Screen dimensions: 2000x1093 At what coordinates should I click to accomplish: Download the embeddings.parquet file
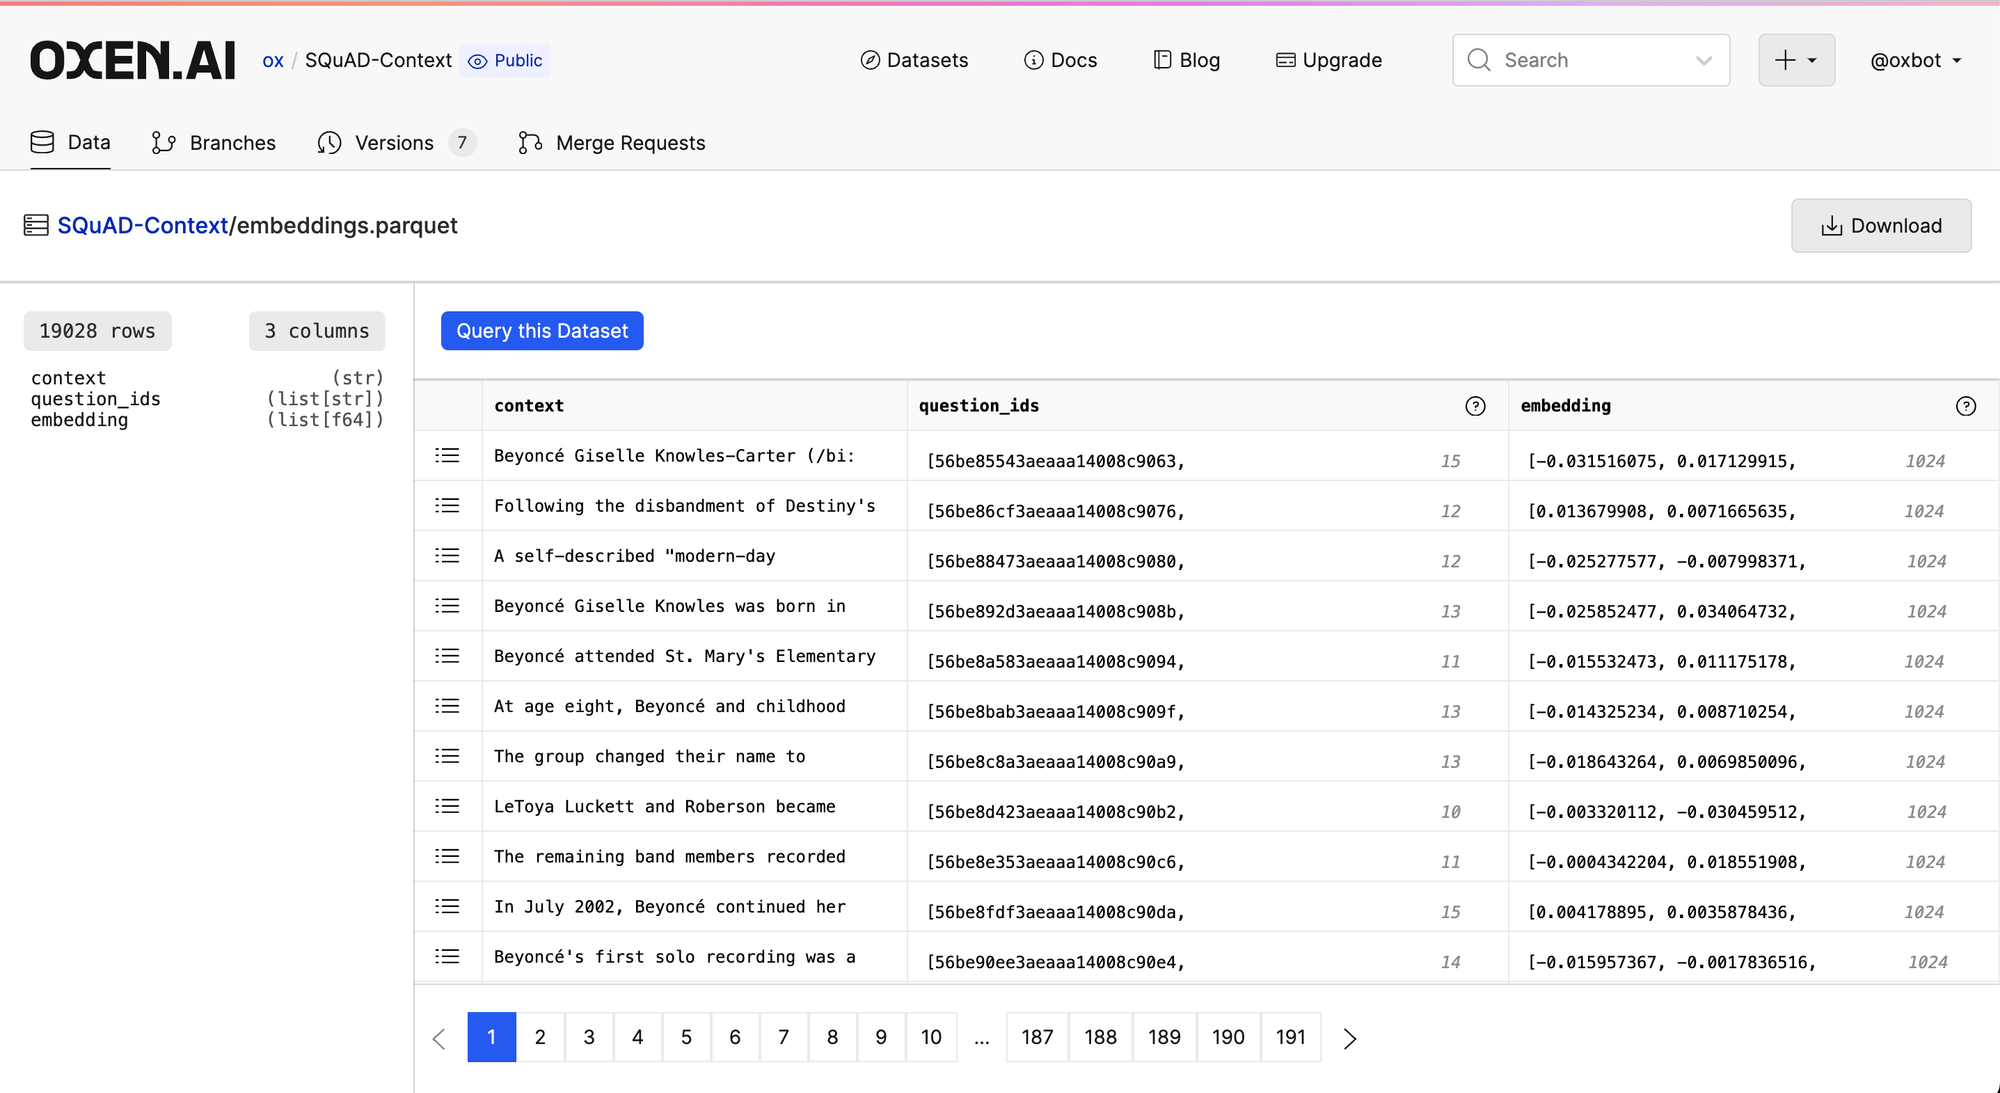pos(1880,226)
